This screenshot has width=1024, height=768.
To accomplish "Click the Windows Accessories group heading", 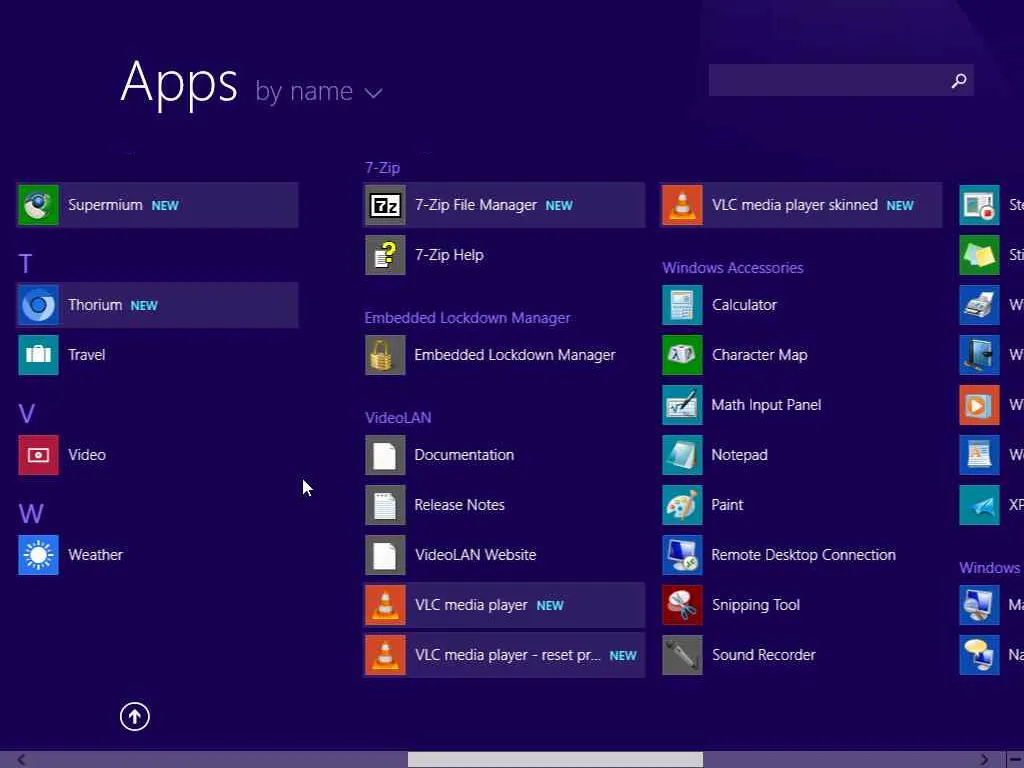I will click(x=733, y=268).
